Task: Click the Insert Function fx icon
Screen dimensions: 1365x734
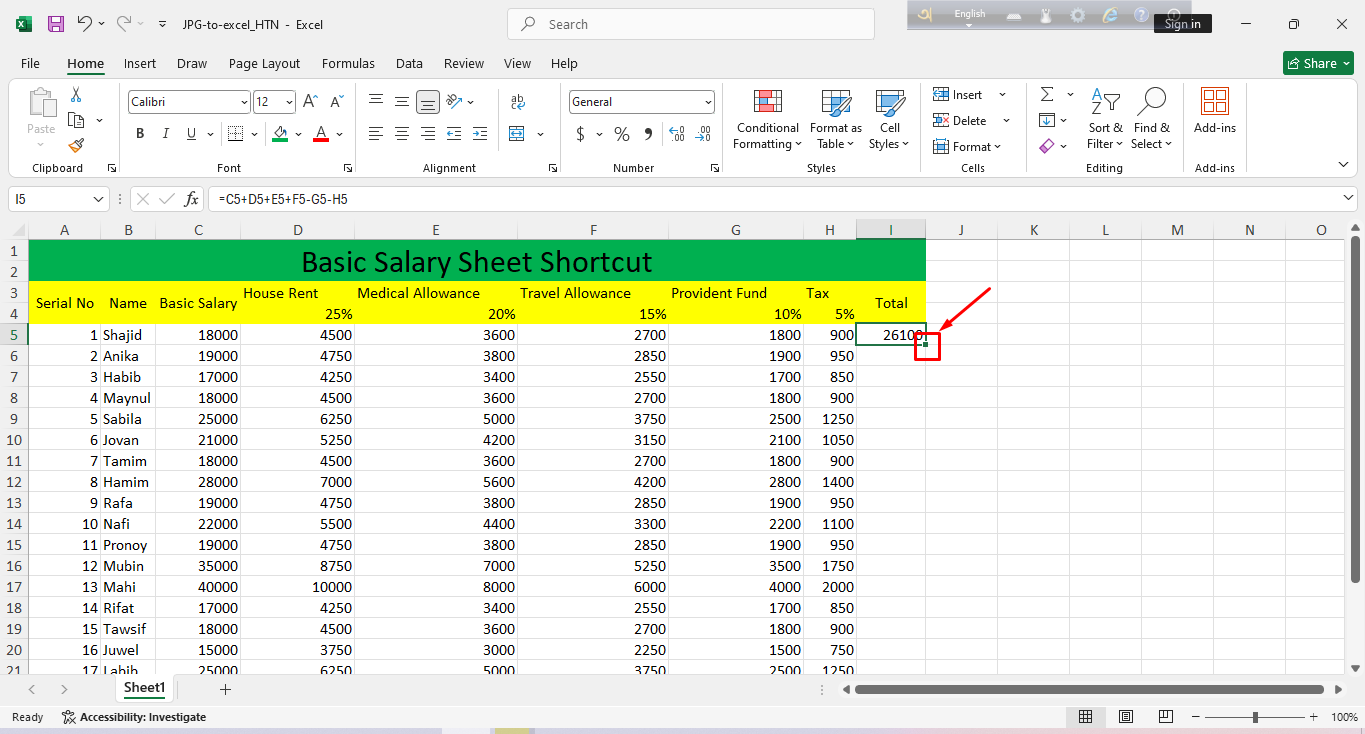Action: (191, 199)
